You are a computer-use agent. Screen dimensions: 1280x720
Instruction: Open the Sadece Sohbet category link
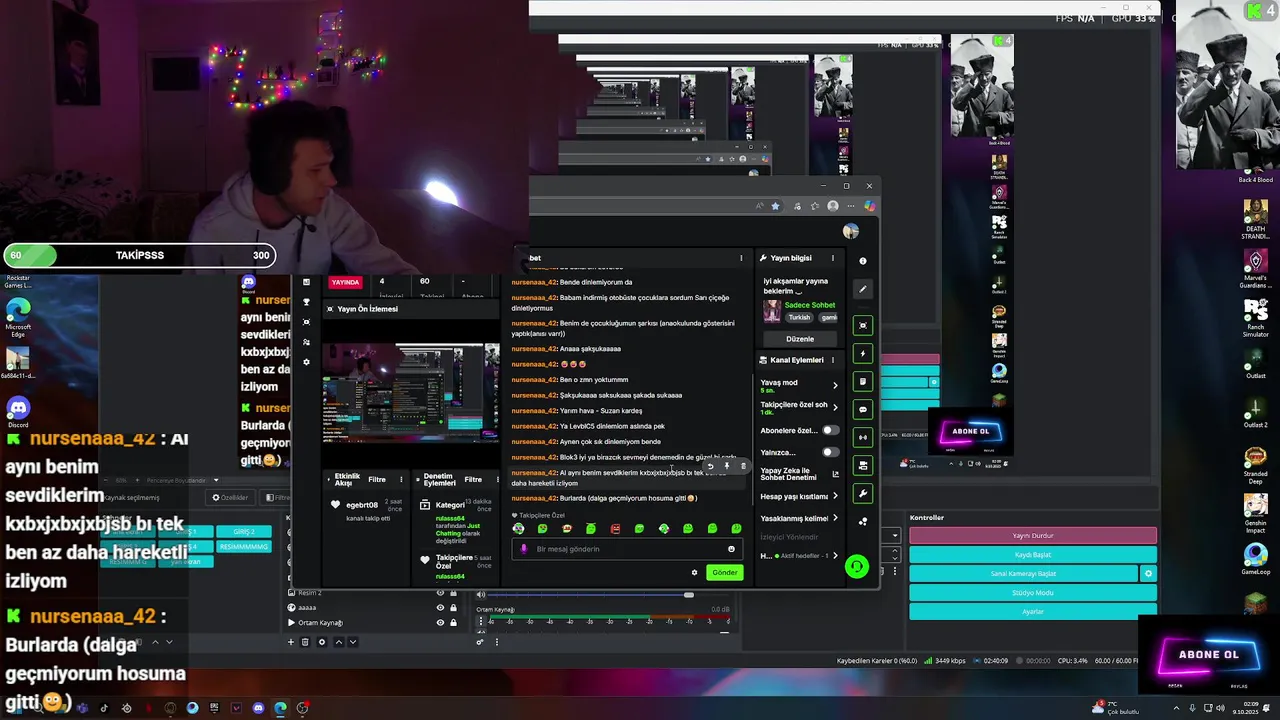tap(810, 305)
